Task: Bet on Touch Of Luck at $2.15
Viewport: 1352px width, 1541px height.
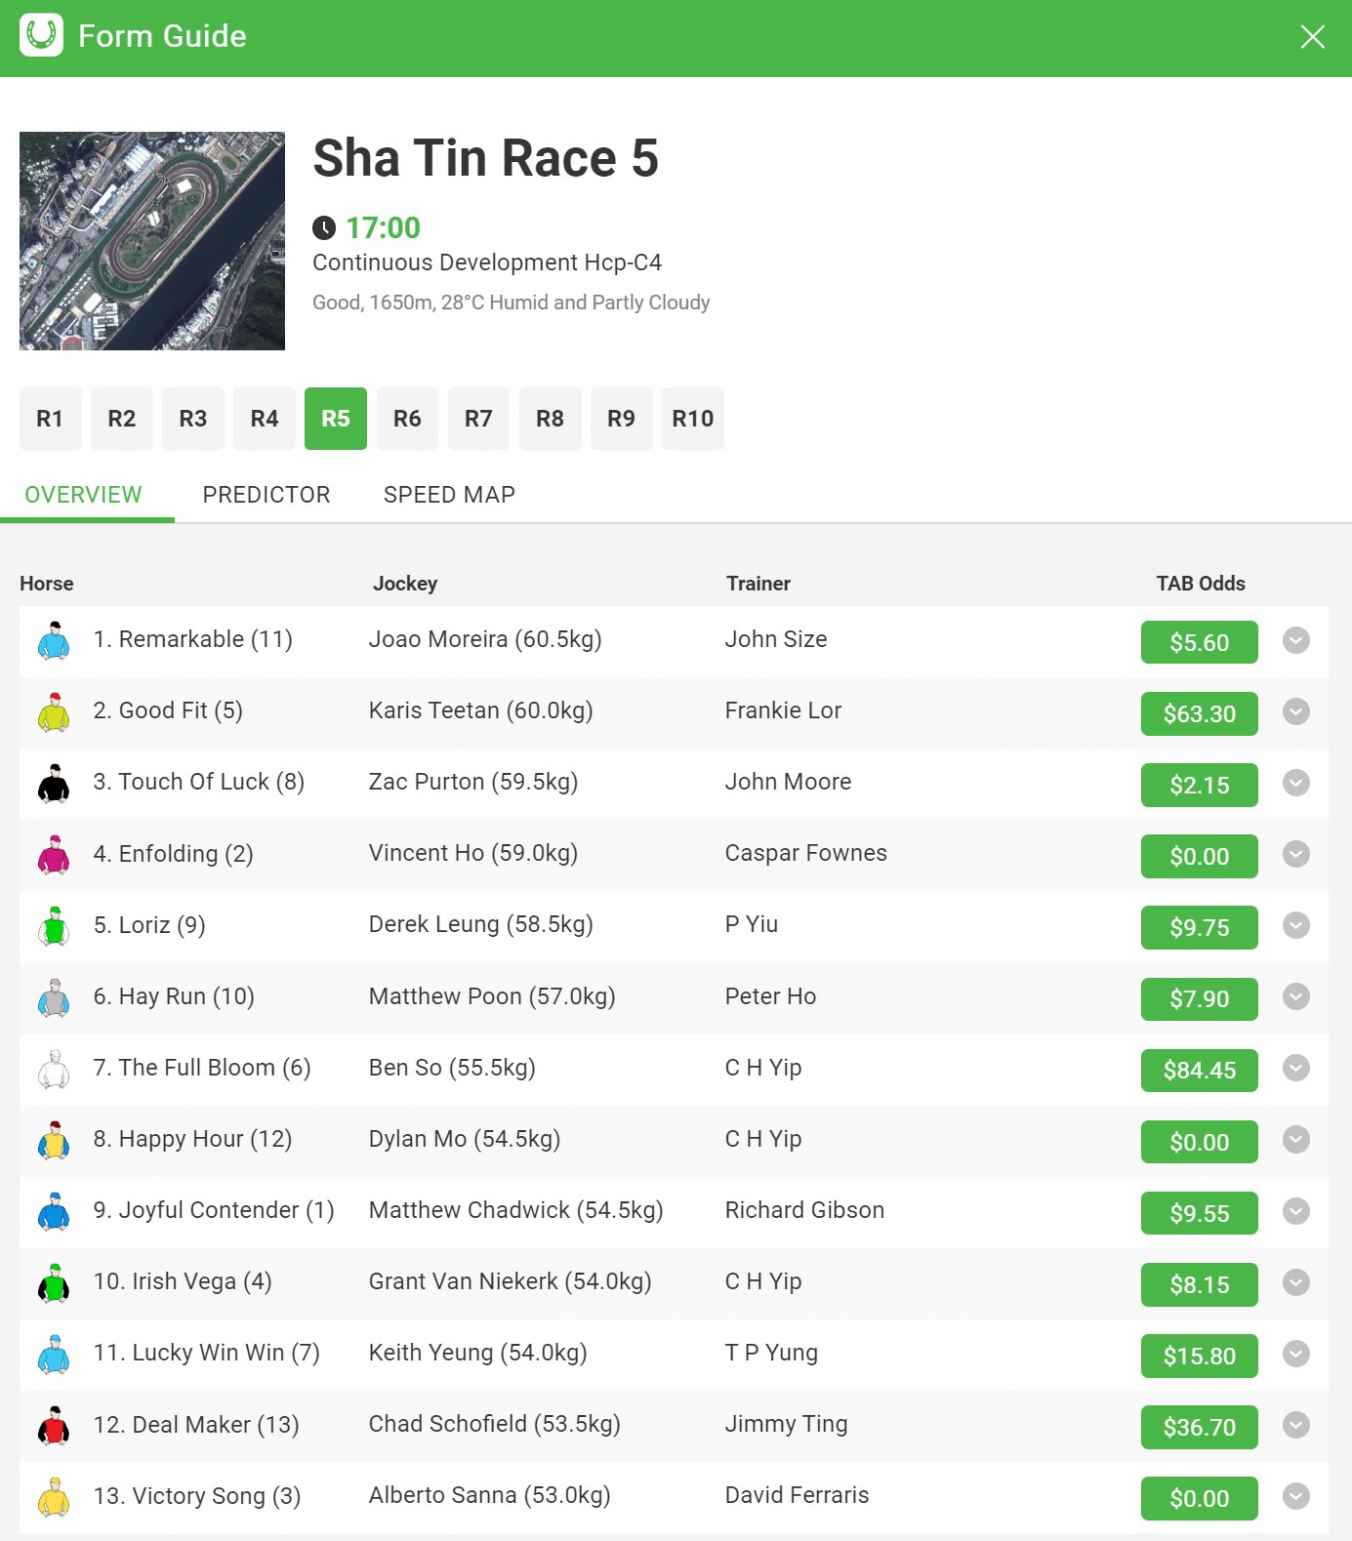Action: pyautogui.click(x=1199, y=785)
